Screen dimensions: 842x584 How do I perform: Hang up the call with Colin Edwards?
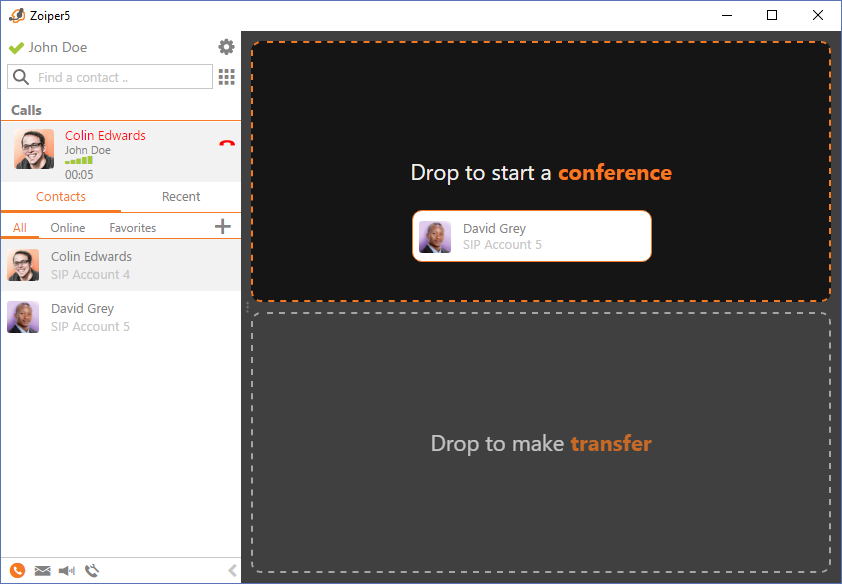tap(227, 144)
